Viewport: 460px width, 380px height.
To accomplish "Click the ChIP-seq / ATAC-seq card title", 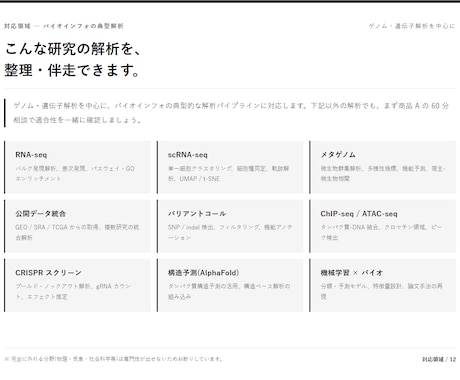I will (x=359, y=214).
